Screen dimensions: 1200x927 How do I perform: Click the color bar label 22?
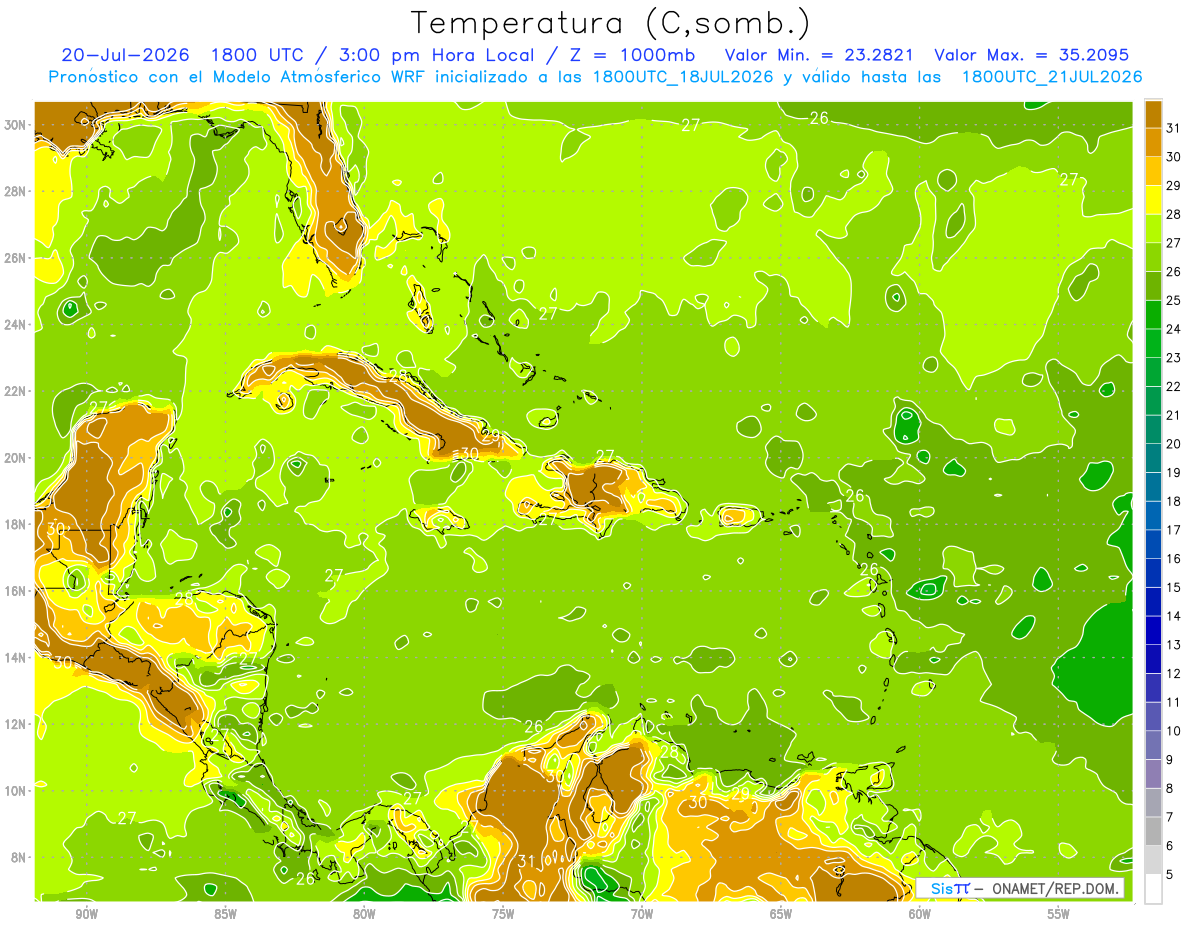1173,386
